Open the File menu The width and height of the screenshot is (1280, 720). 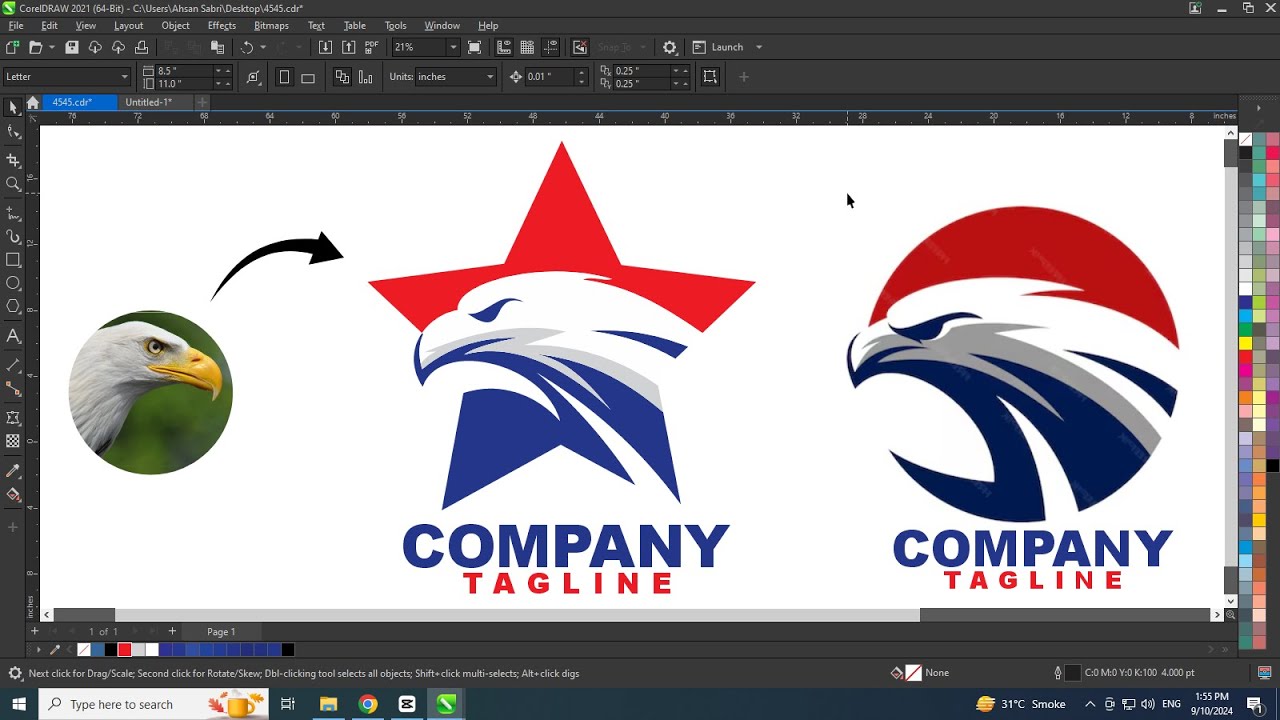pyautogui.click(x=15, y=26)
